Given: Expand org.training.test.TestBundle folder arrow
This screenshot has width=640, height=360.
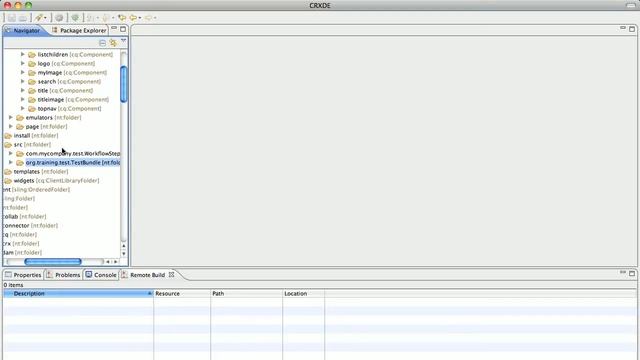Looking at the screenshot, I should click(11, 162).
